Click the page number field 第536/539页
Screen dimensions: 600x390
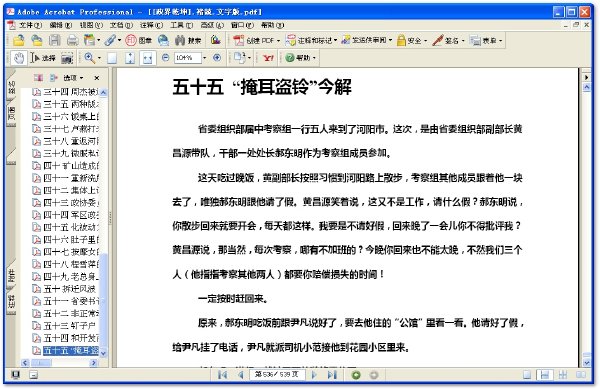click(x=277, y=375)
